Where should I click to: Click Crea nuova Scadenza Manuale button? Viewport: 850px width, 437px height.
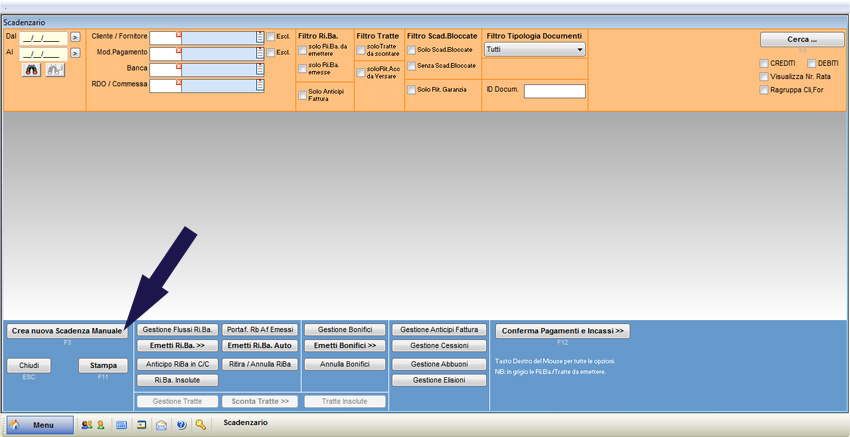point(67,330)
